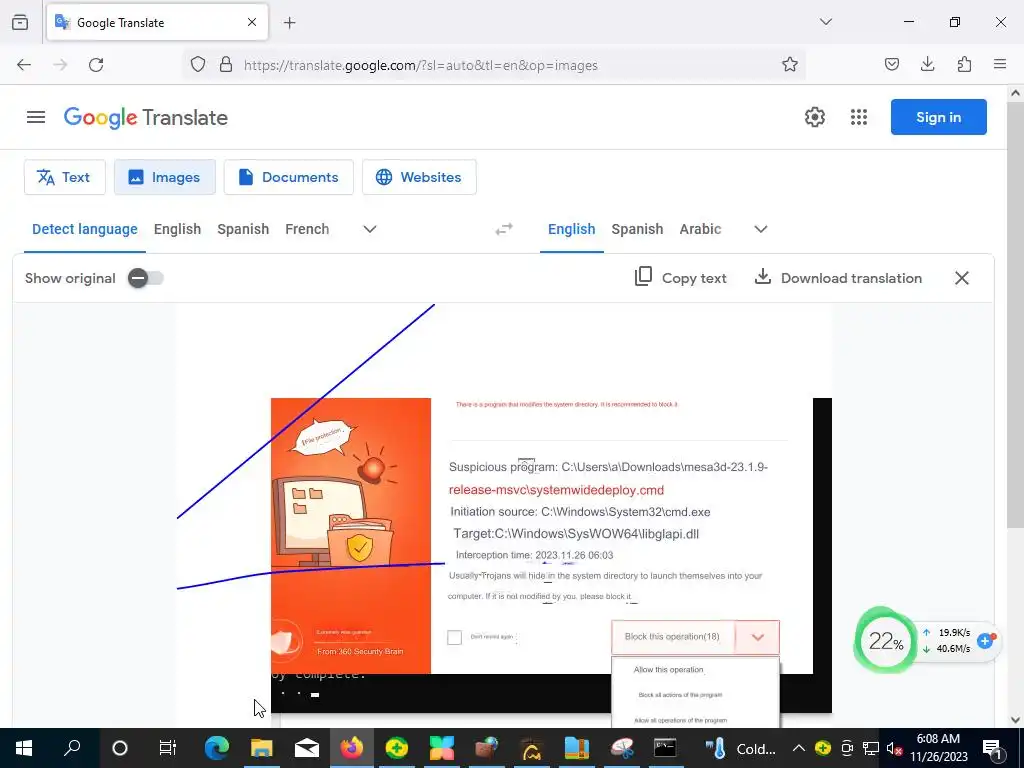
Task: Click Download translation button
Action: pyautogui.click(x=838, y=278)
